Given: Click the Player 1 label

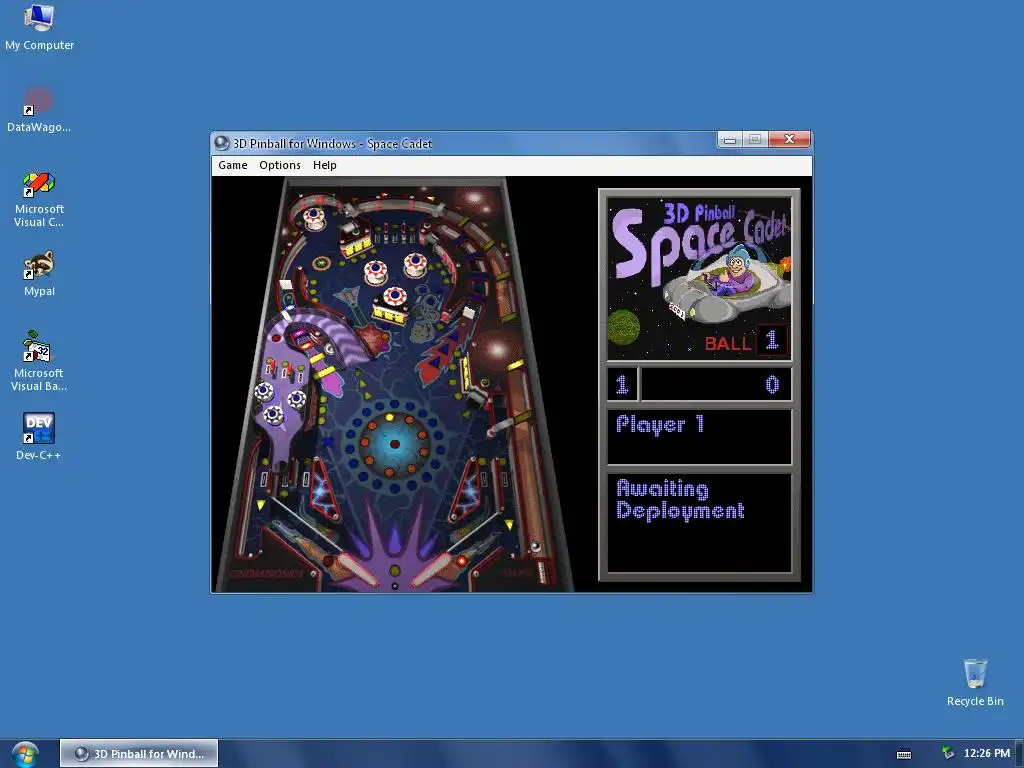Looking at the screenshot, I should pyautogui.click(x=660, y=424).
